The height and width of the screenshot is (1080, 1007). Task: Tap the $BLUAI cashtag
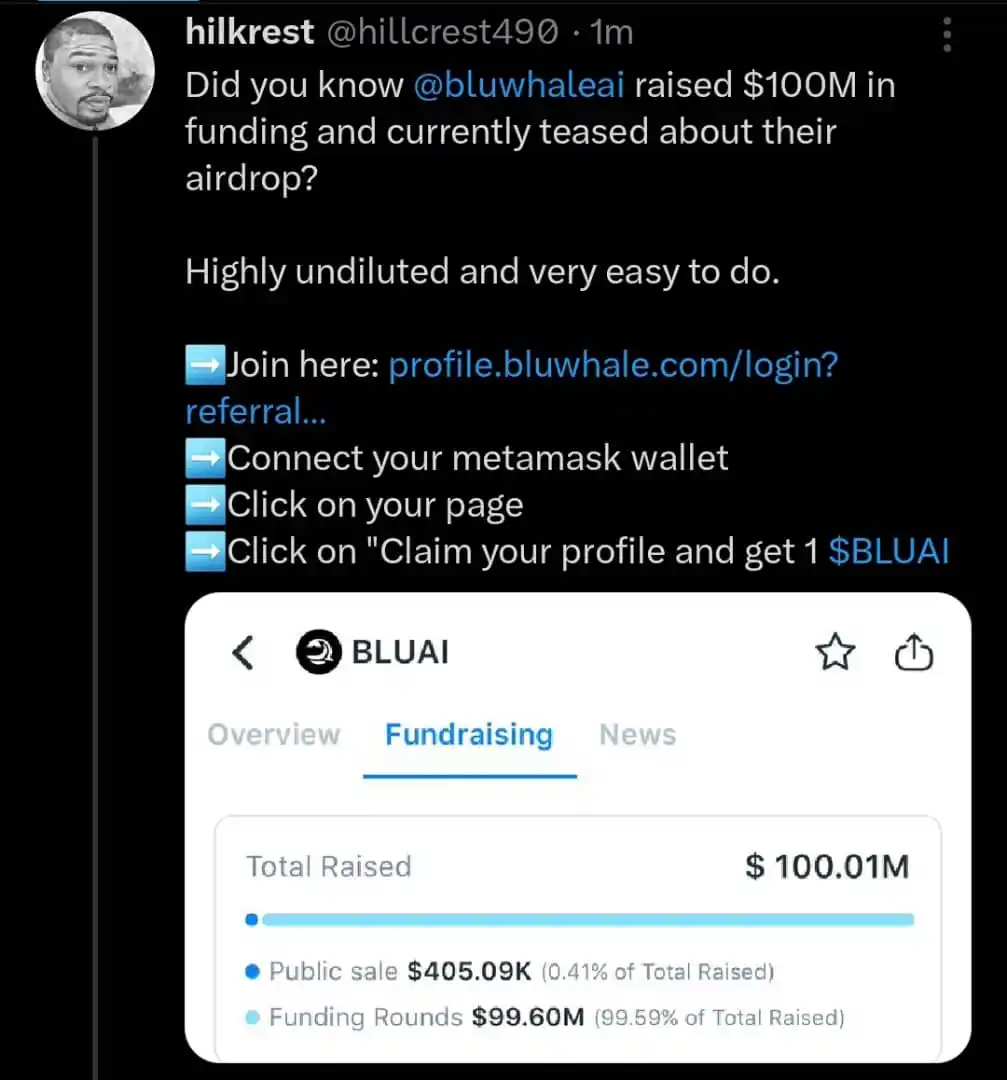click(889, 551)
